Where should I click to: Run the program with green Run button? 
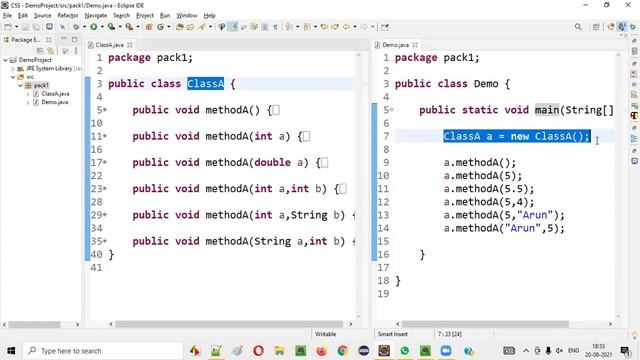pos(93,27)
